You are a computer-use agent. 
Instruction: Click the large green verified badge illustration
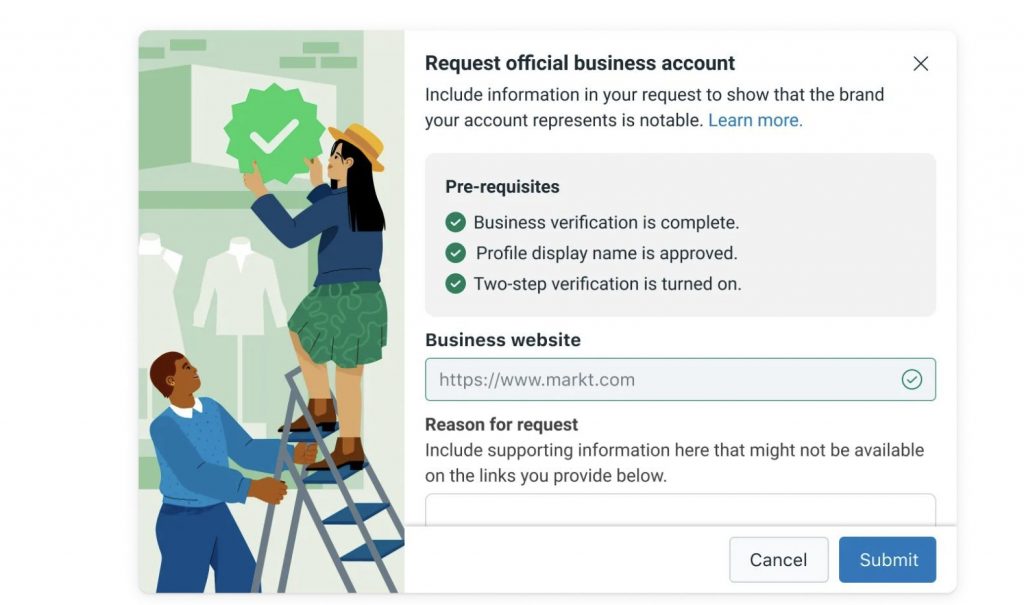pyautogui.click(x=274, y=134)
